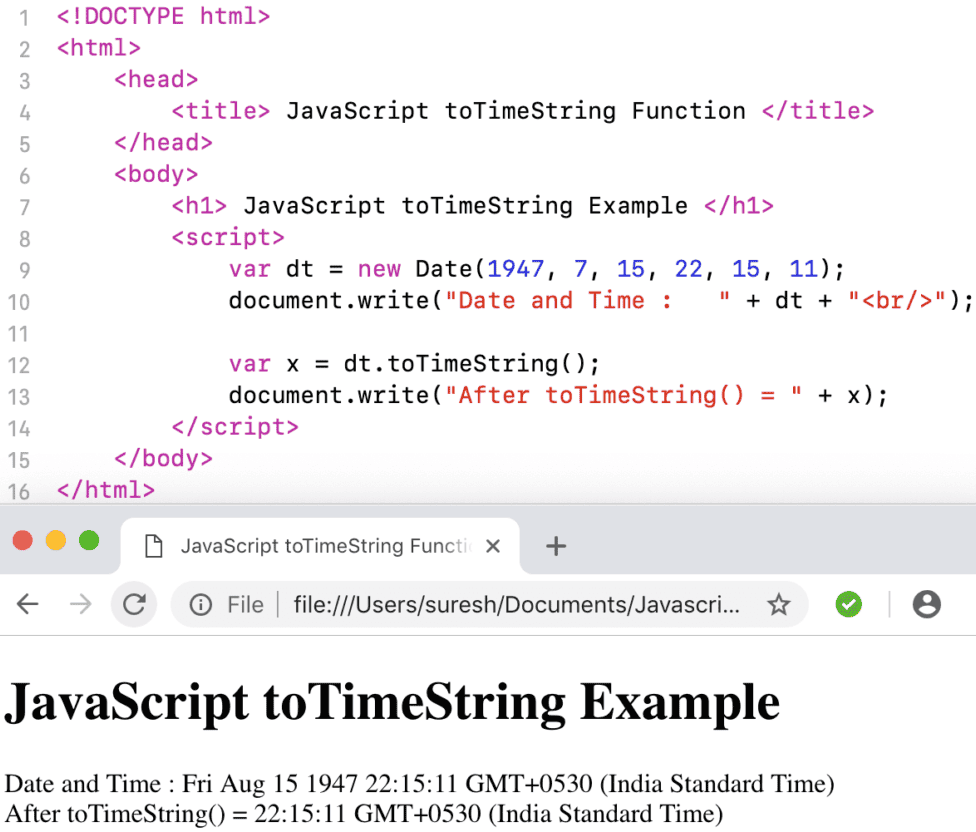Click the document icon on the browser tab
The width and height of the screenshot is (976, 832).
152,545
